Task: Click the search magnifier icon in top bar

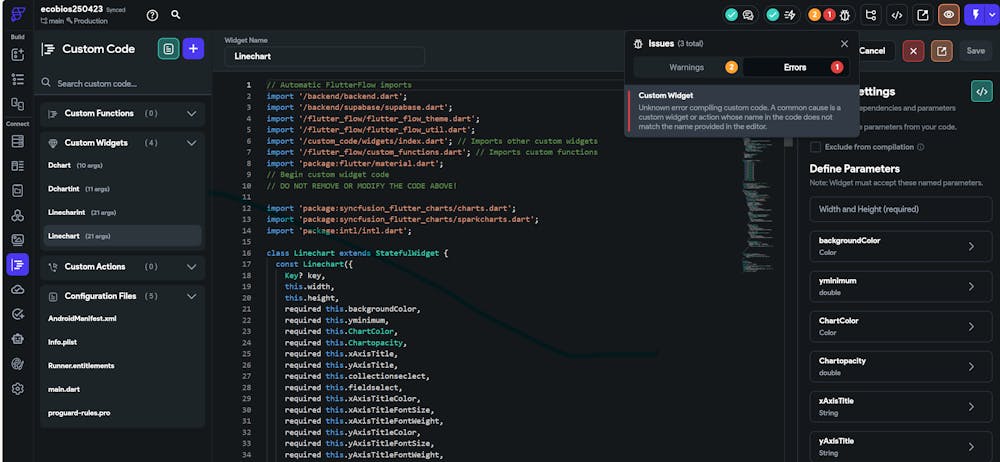Action: point(176,15)
